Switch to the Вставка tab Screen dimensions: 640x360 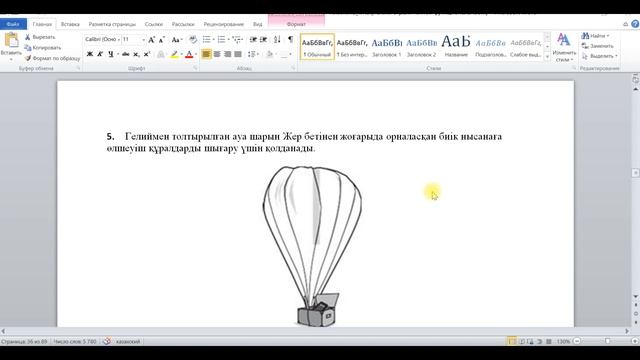click(70, 24)
